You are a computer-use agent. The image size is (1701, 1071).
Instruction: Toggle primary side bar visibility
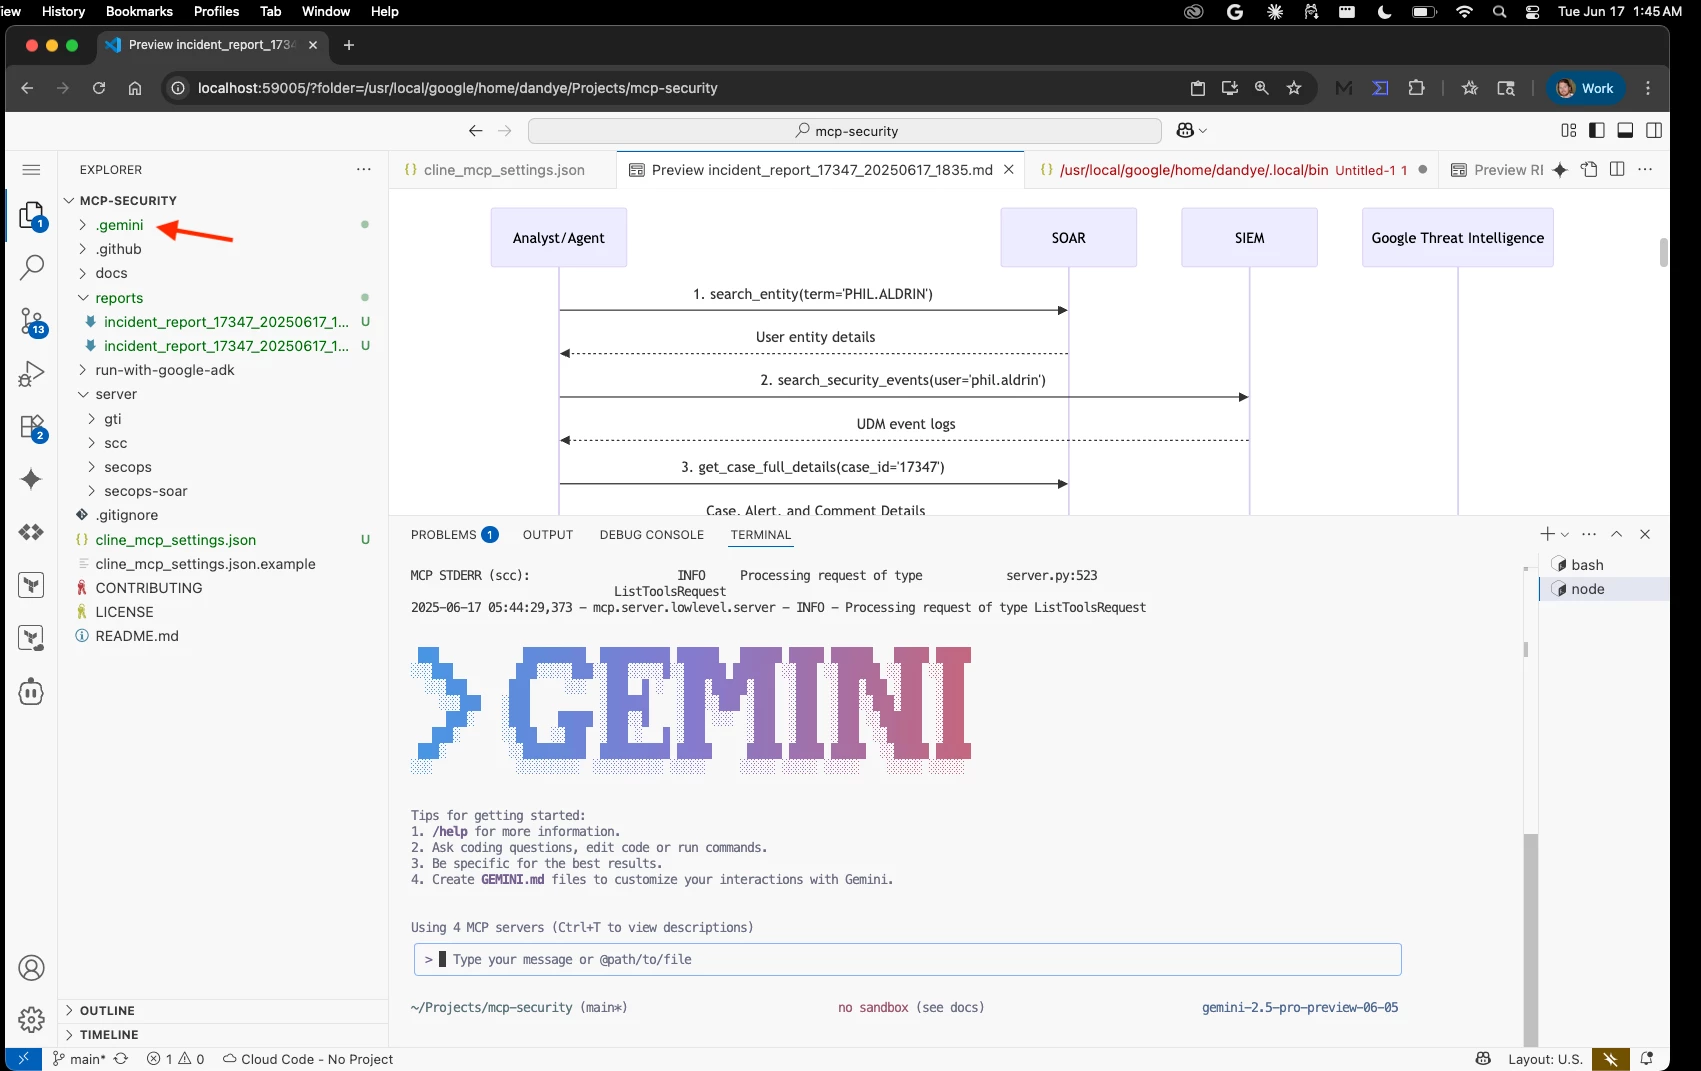[1596, 131]
